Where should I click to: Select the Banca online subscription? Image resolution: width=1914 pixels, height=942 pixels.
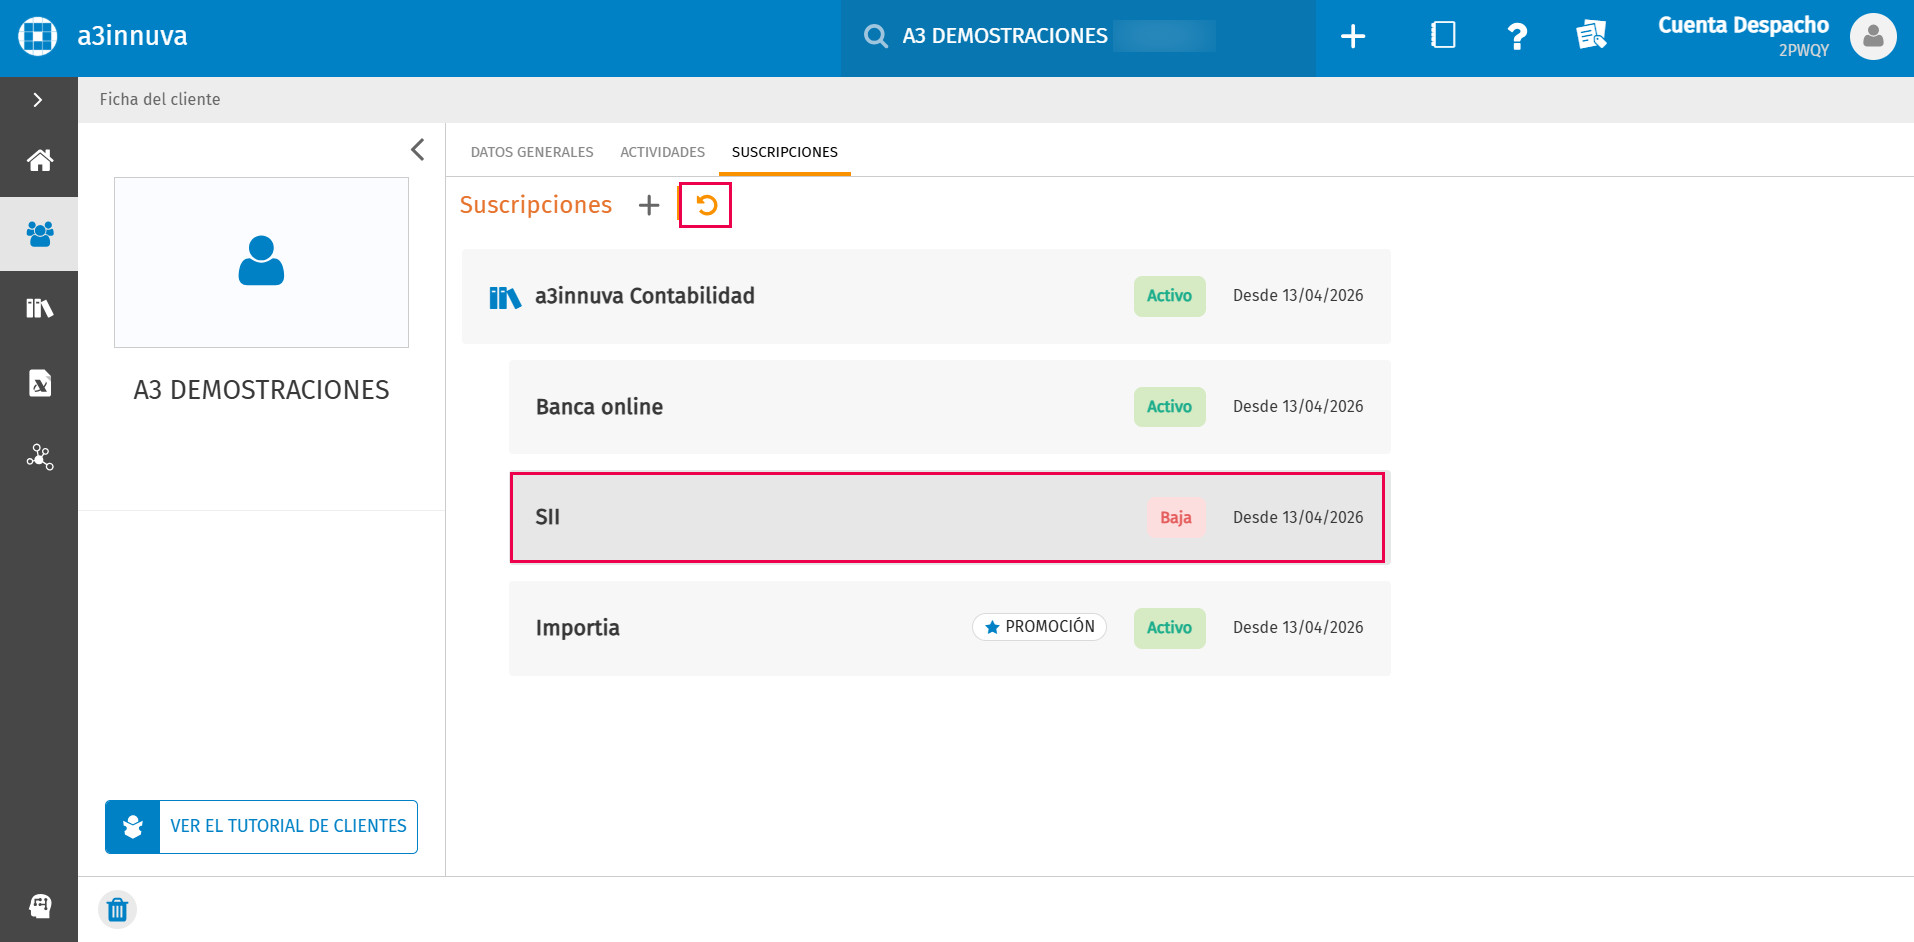pos(949,407)
